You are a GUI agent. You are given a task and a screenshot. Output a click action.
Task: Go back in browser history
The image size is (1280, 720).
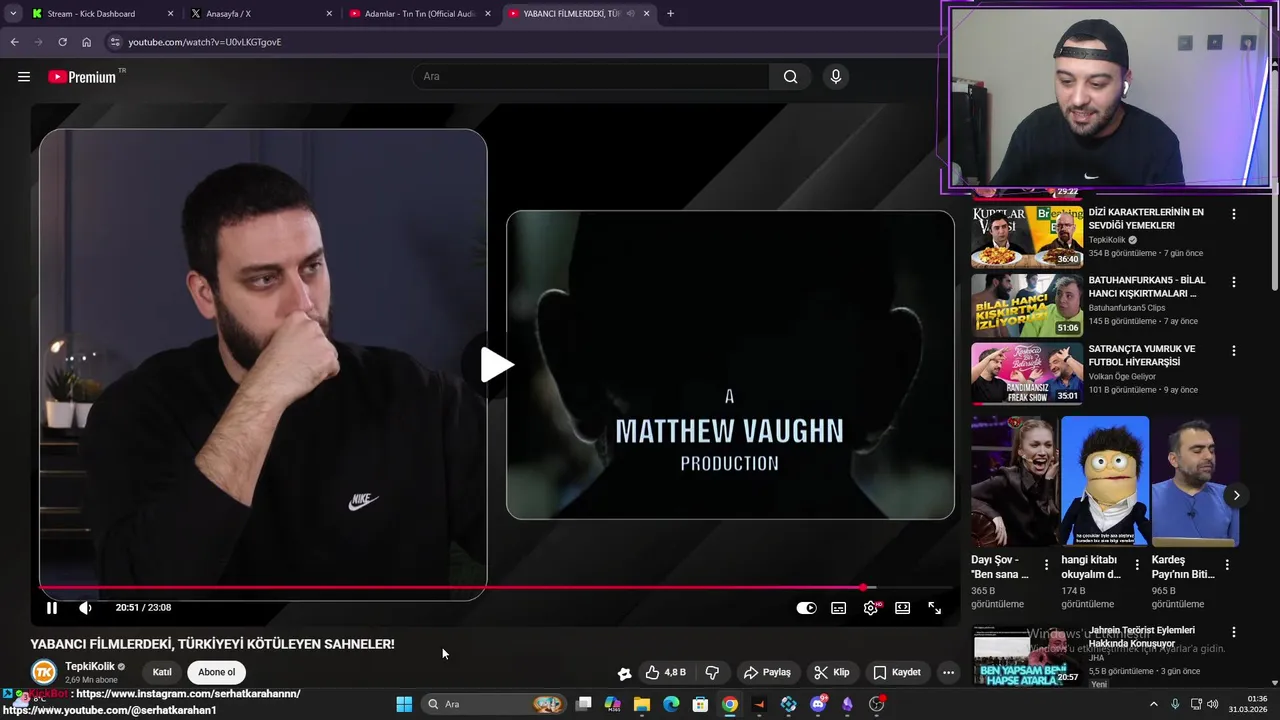pos(14,42)
